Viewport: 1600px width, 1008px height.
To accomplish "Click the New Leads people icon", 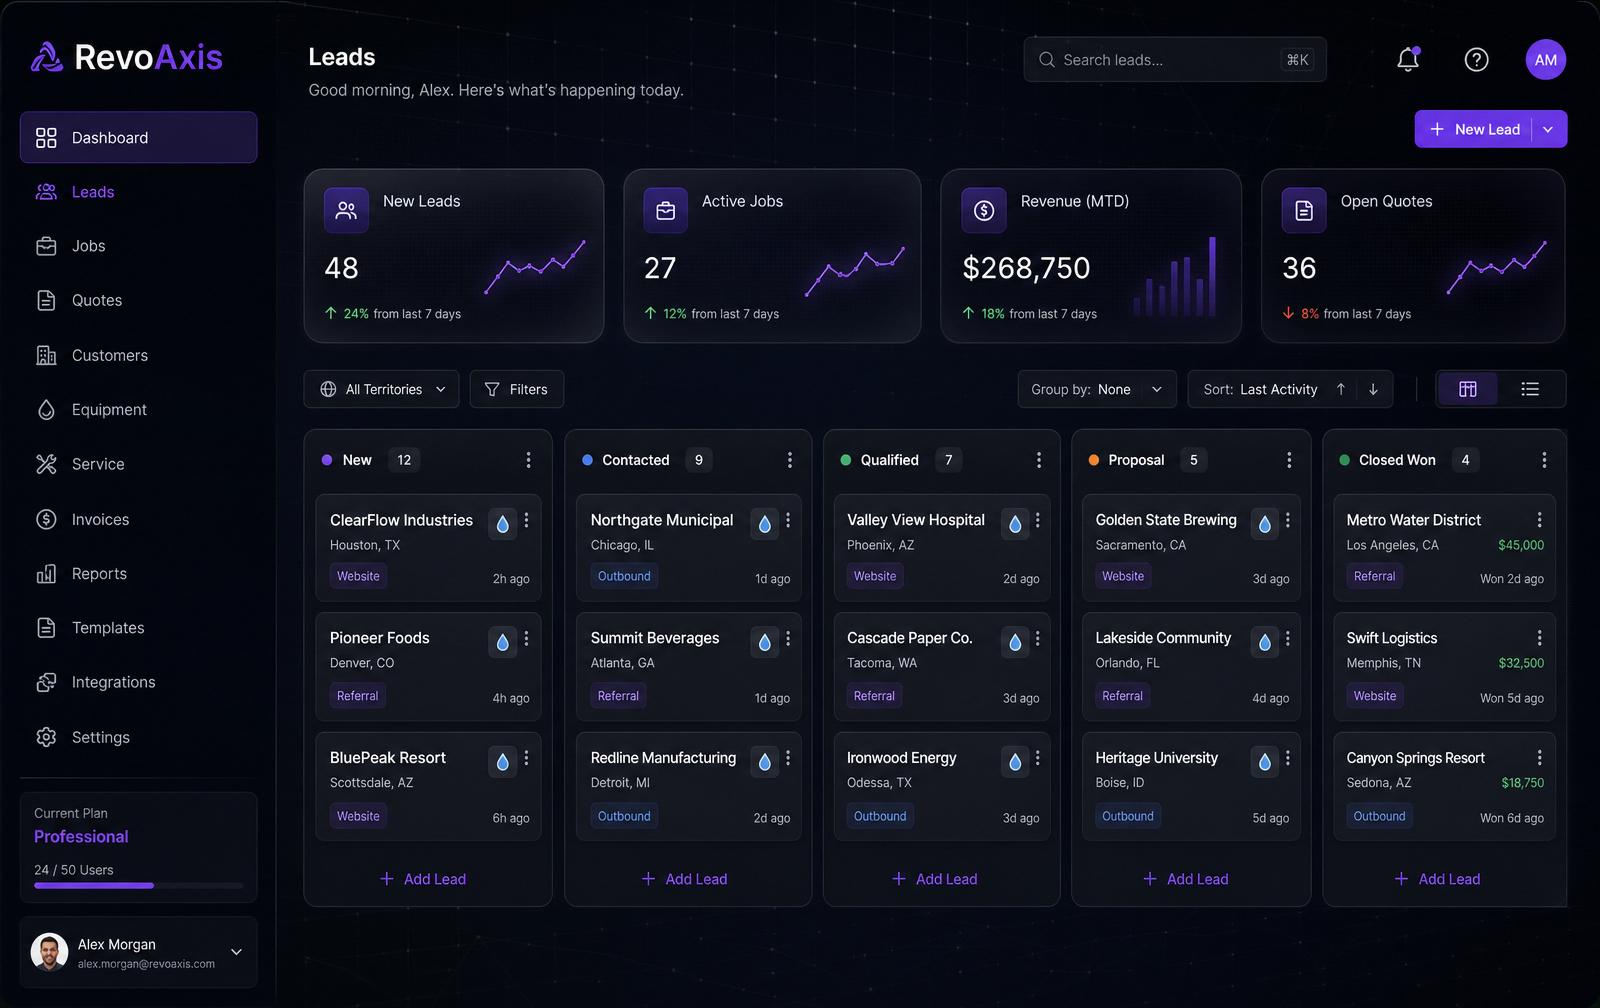I will (x=346, y=210).
